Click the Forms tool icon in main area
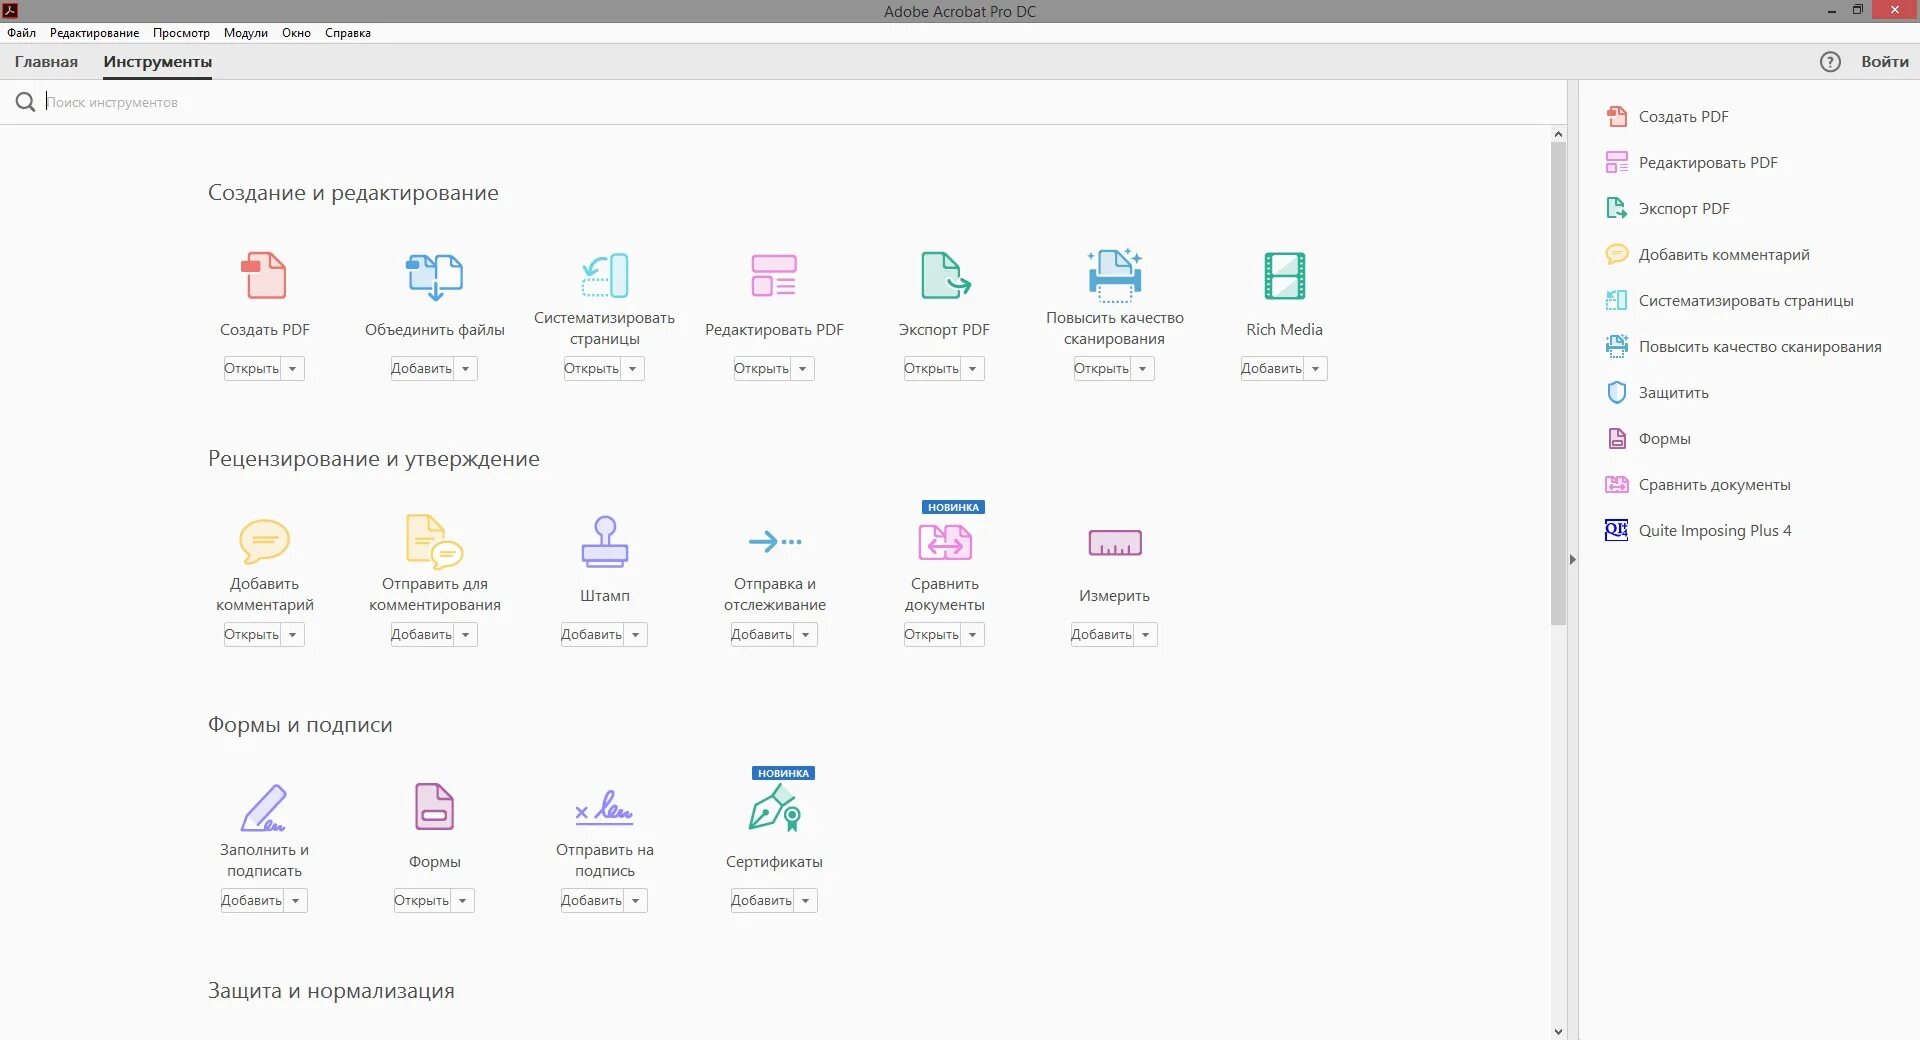The height and width of the screenshot is (1040, 1920). coord(434,807)
